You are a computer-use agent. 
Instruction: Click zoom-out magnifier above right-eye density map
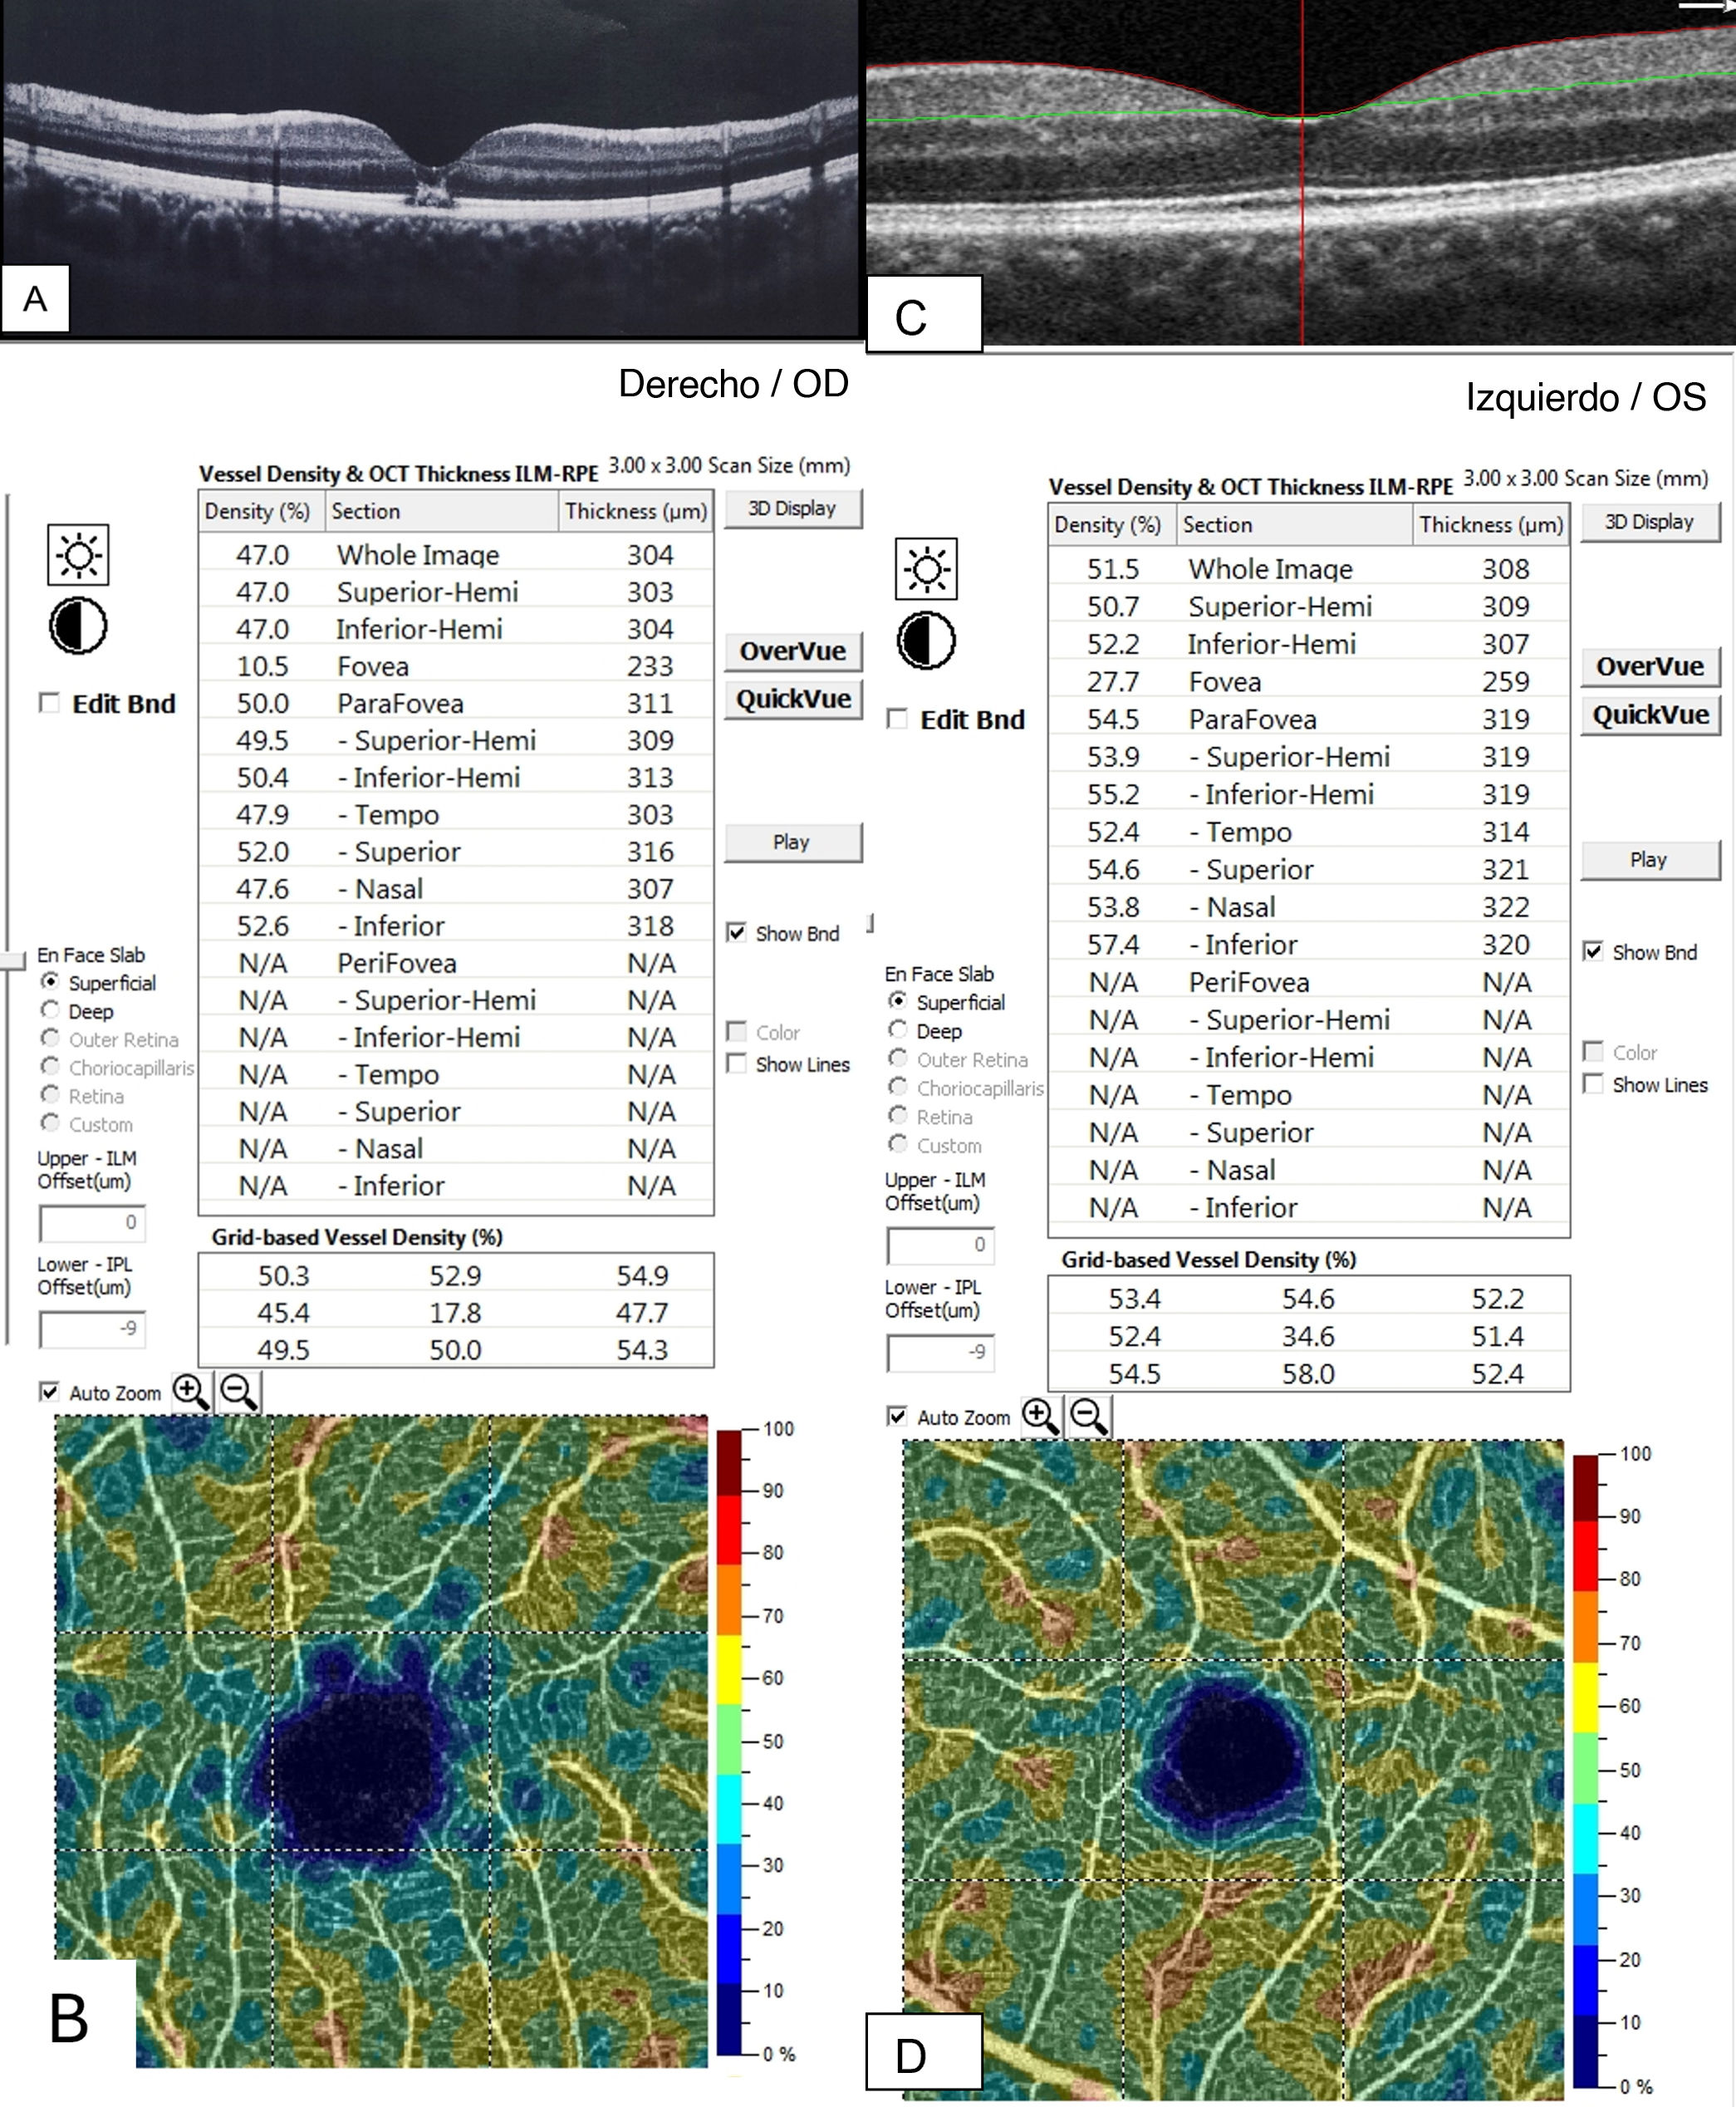(239, 1391)
